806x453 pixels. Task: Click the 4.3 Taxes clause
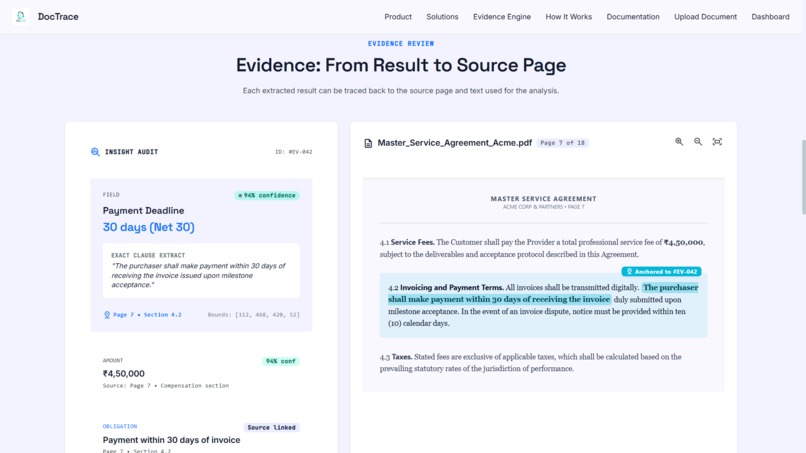coord(530,363)
